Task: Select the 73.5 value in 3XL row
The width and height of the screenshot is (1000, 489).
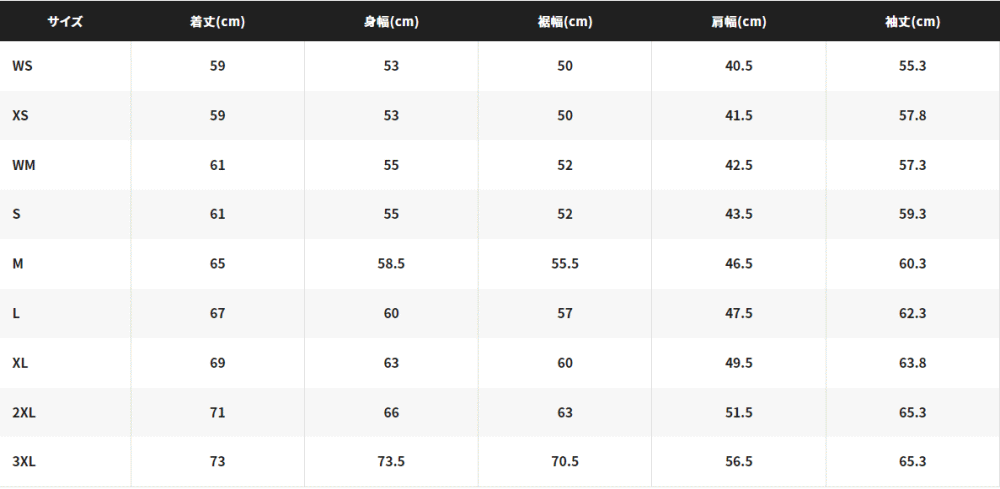Action: point(391,462)
